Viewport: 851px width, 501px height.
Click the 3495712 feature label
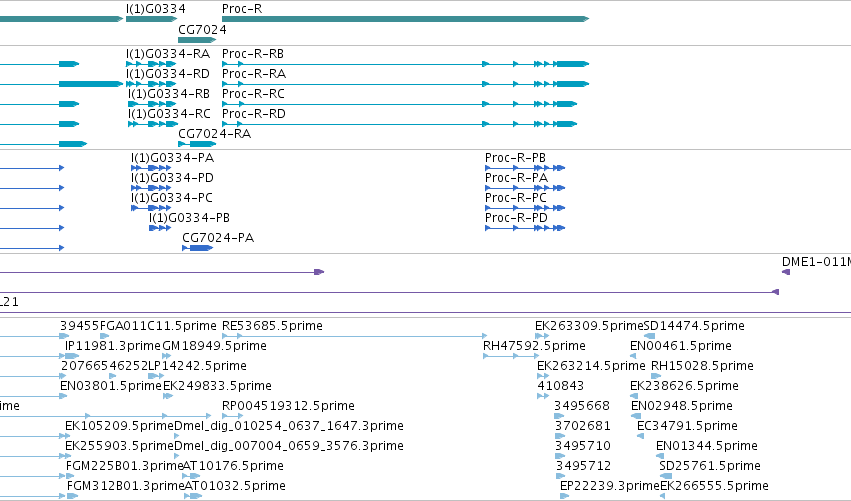(583, 466)
